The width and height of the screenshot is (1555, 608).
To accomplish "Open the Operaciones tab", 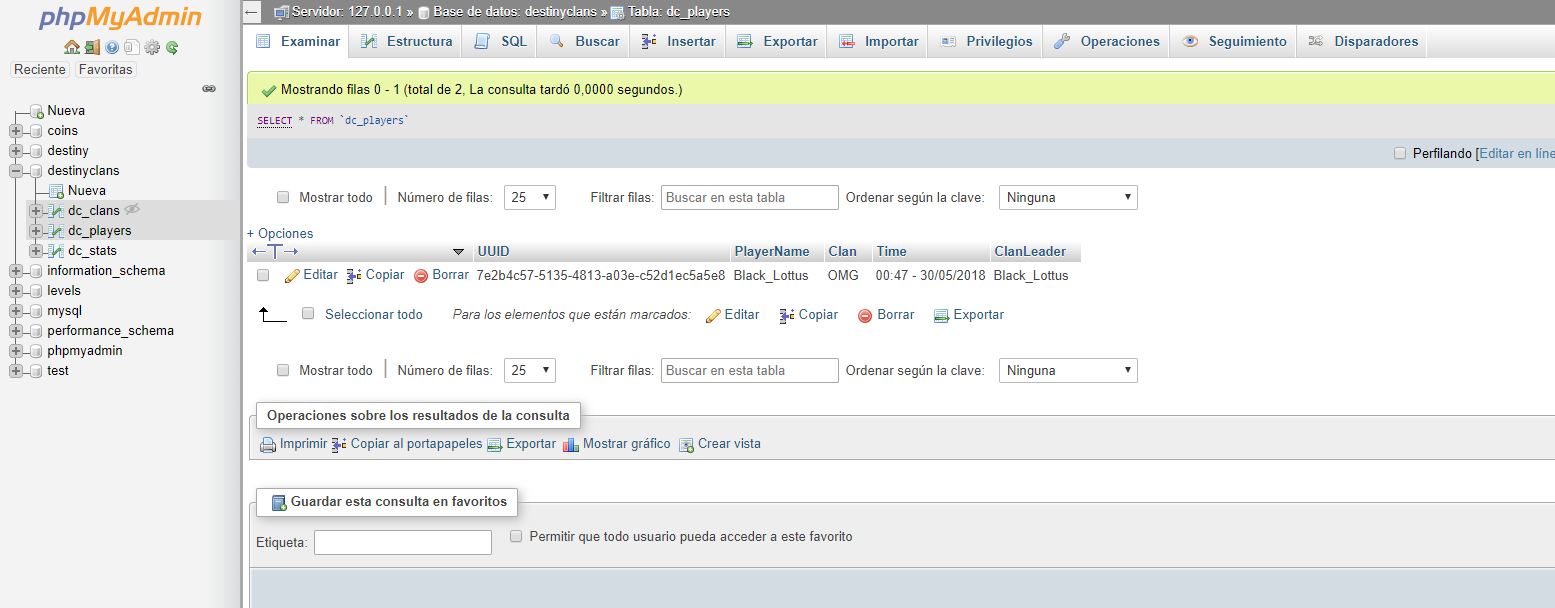I will [1107, 41].
